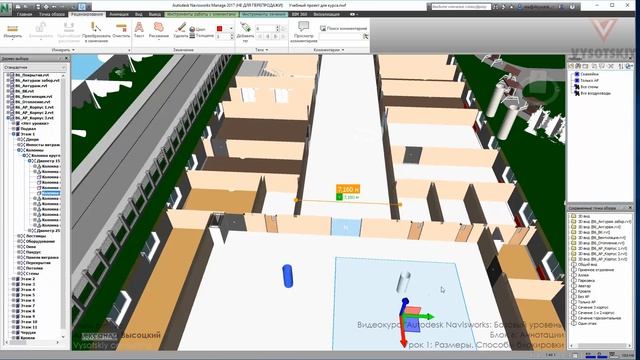Screen dimensions: 640x360
Task: Open the Navisworks application menu button
Action: click(6, 8)
